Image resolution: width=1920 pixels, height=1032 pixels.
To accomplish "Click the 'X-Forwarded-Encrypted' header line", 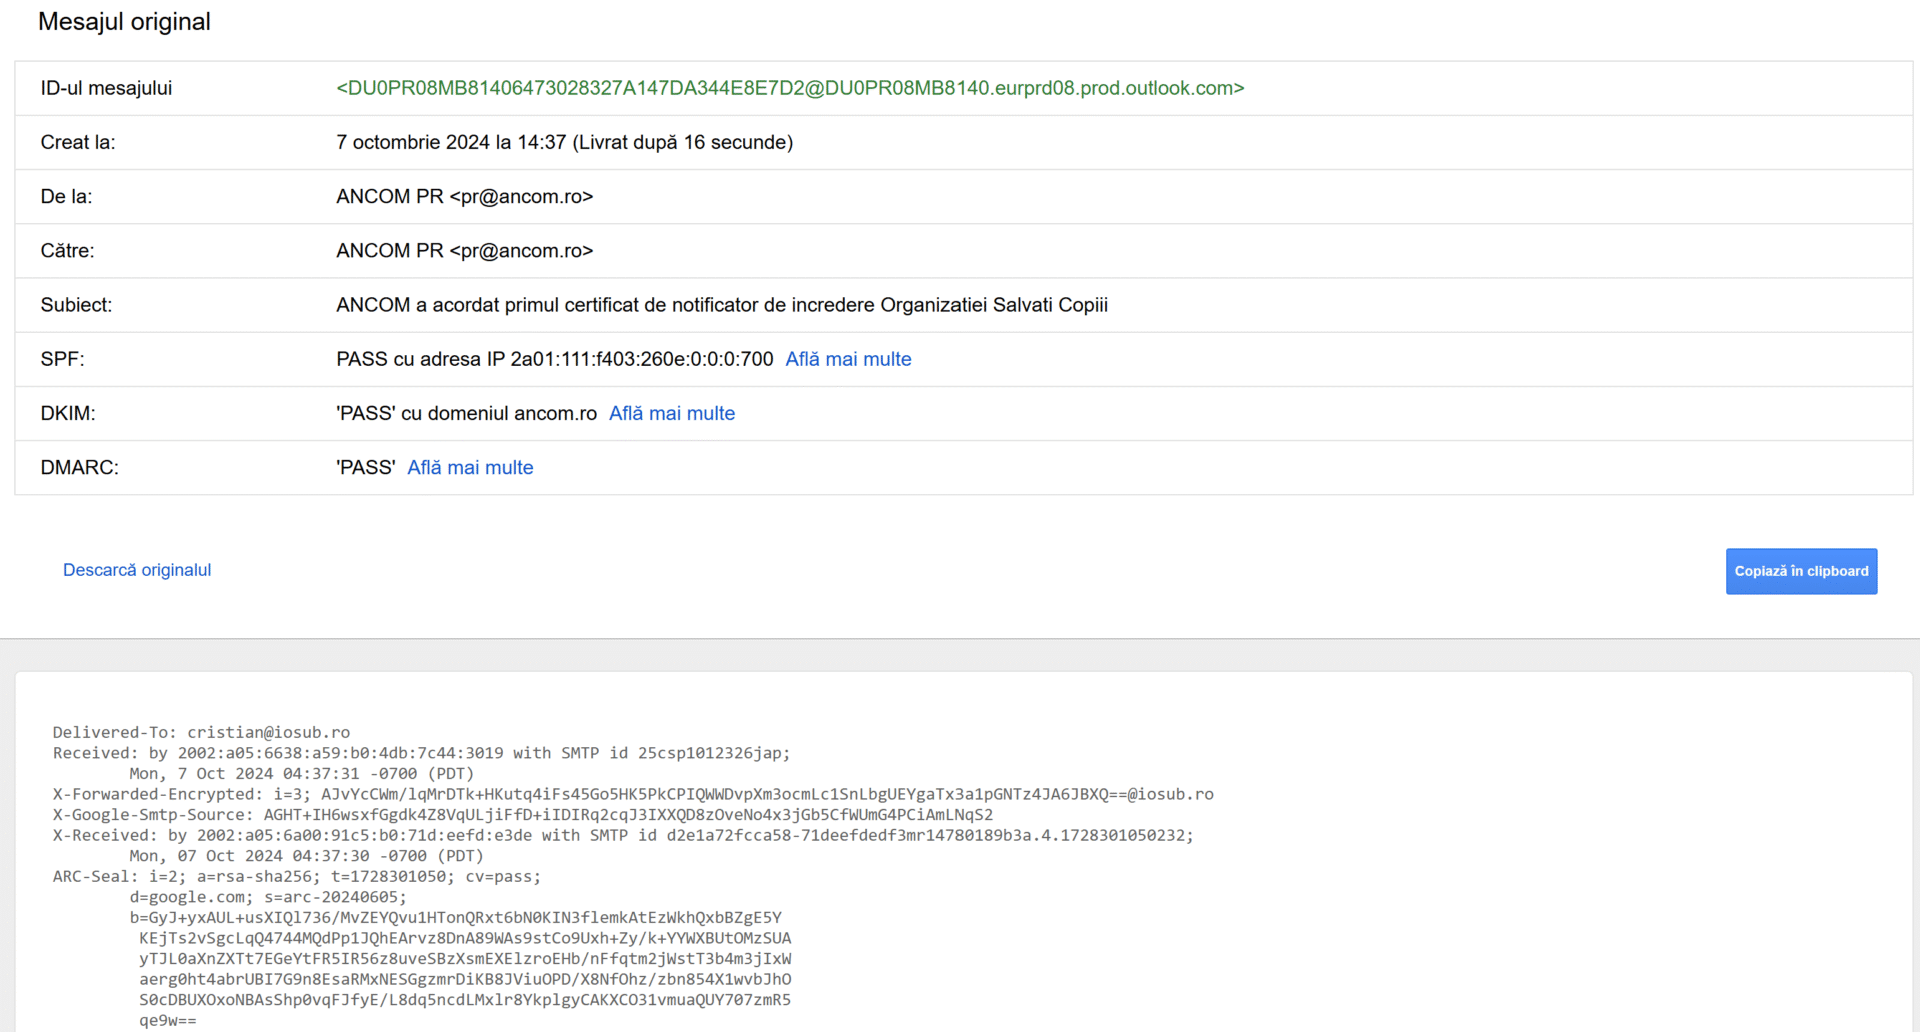I will (x=632, y=794).
